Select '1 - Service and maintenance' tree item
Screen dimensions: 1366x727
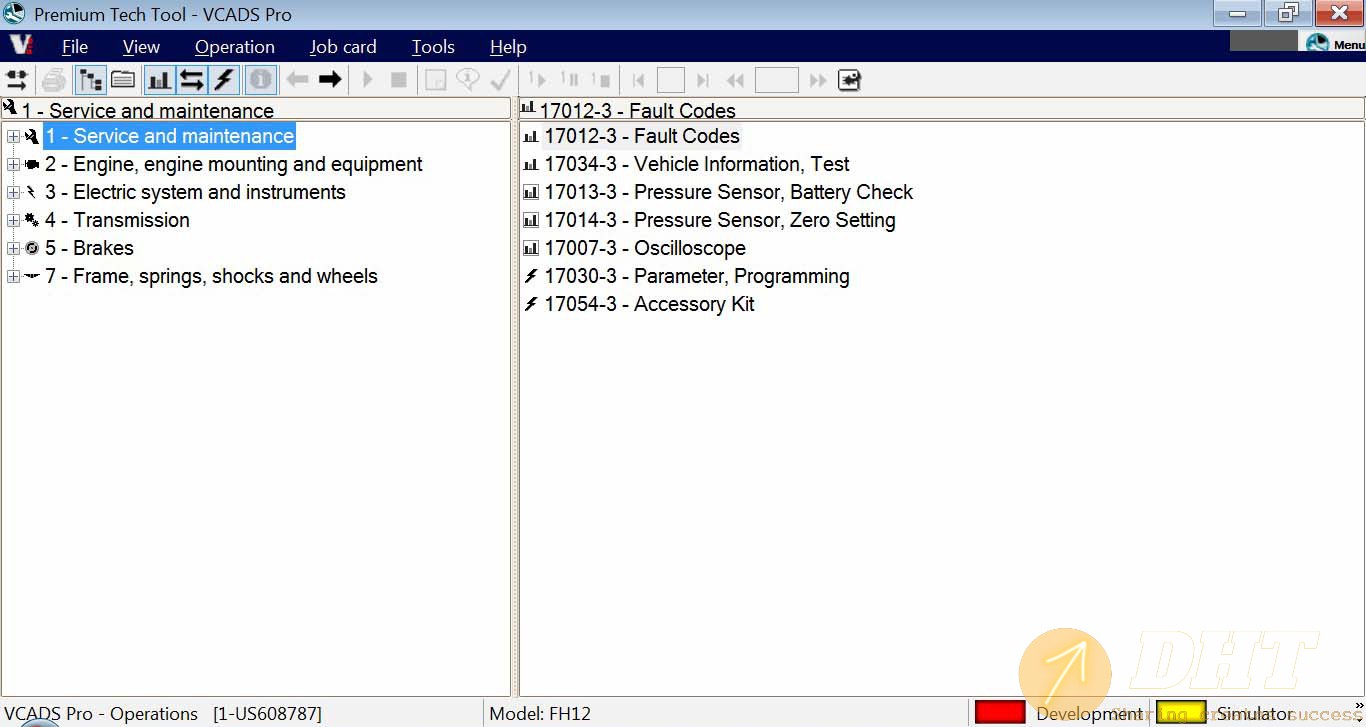click(x=169, y=136)
